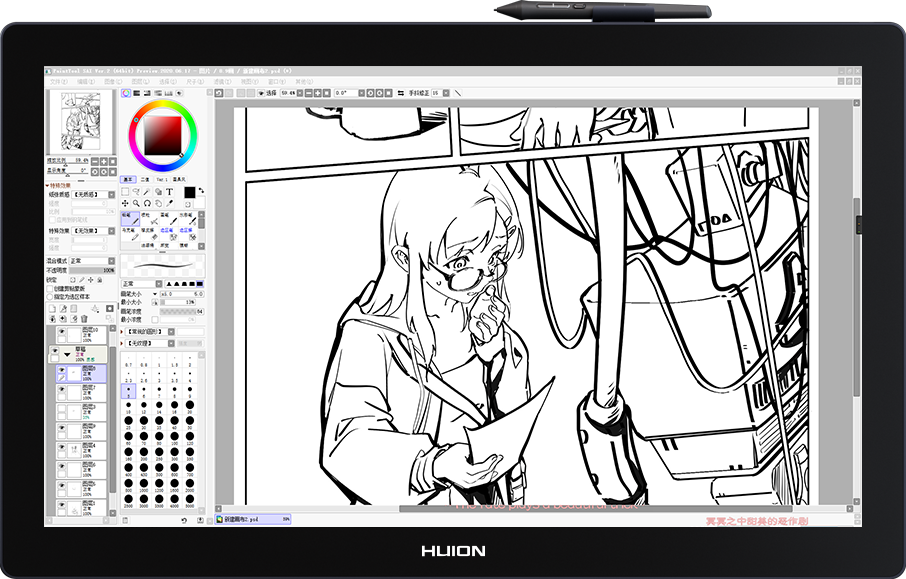Image resolution: width=906 pixels, height=579 pixels.
Task: Switch to the Ver.1 brush tab
Action: point(162,179)
